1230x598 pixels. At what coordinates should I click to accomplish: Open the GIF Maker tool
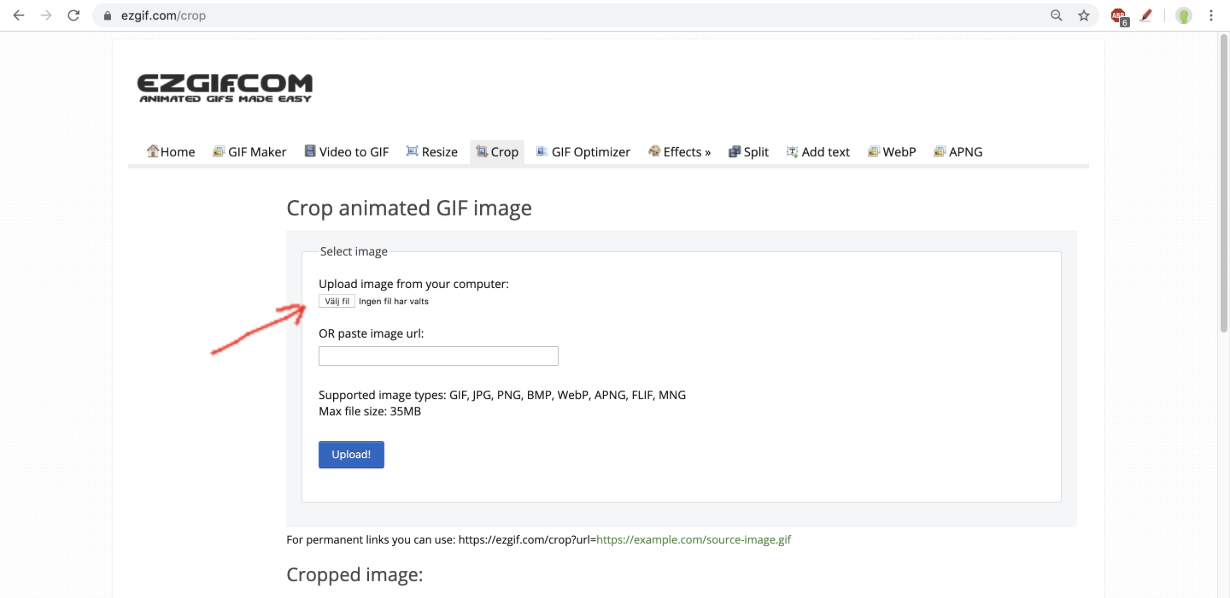click(250, 152)
